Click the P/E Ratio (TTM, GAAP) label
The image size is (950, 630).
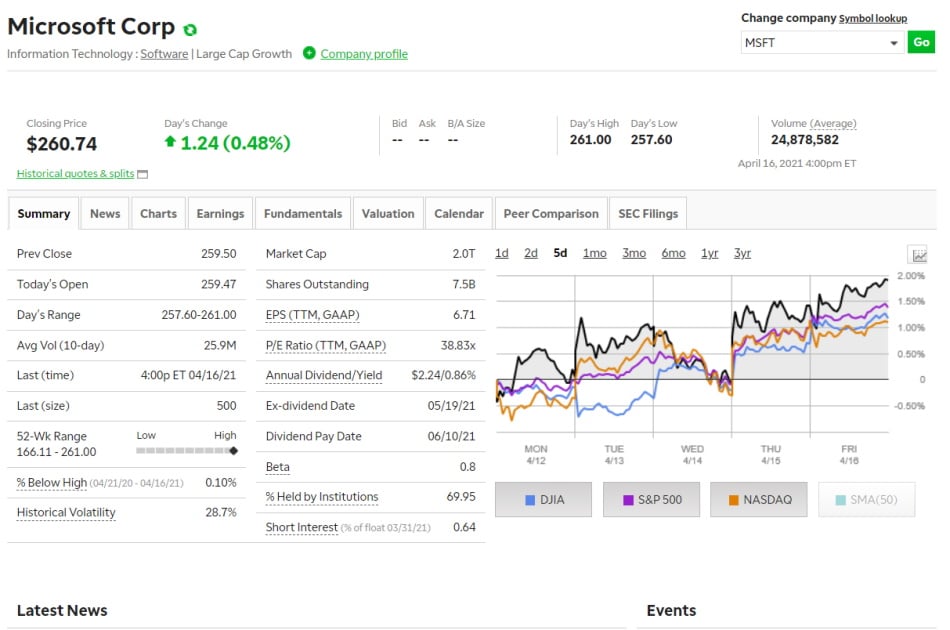pyautogui.click(x=326, y=345)
